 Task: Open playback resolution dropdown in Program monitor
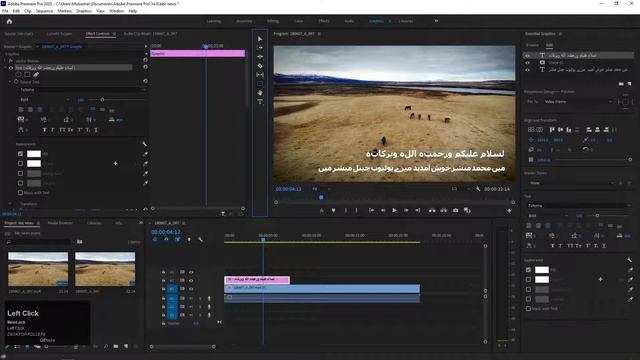pyautogui.click(x=460, y=189)
